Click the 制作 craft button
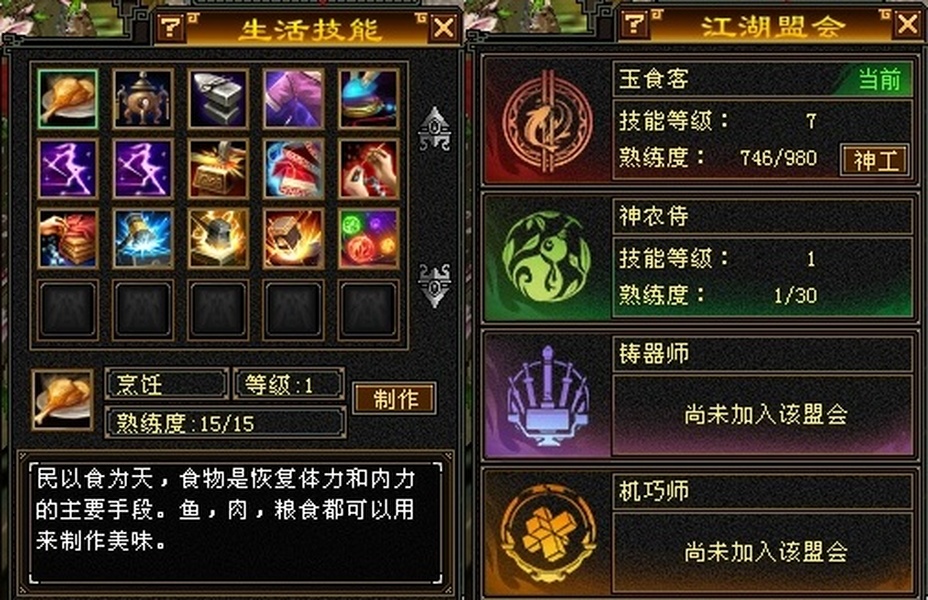The image size is (928, 600). (395, 399)
